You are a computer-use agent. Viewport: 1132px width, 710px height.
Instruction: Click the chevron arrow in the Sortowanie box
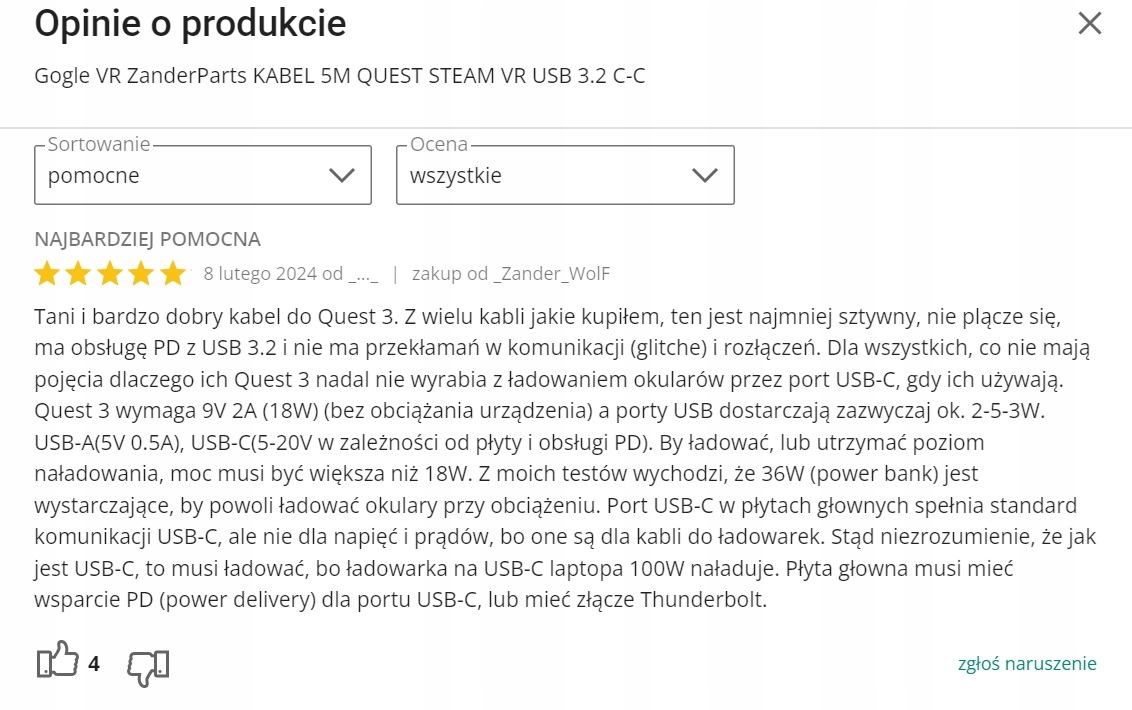tap(342, 176)
